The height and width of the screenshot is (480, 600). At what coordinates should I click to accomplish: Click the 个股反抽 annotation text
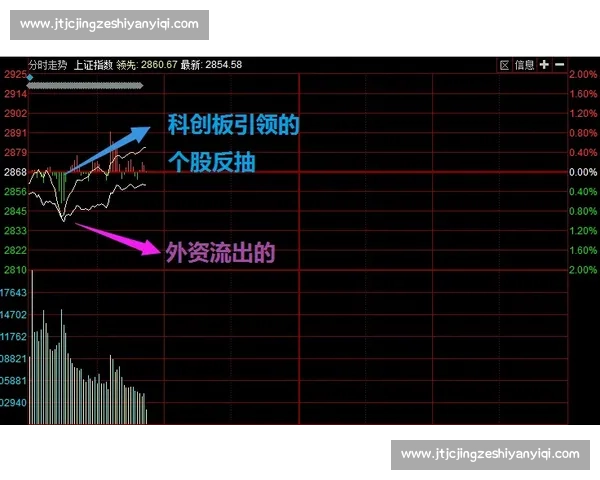[x=211, y=162]
